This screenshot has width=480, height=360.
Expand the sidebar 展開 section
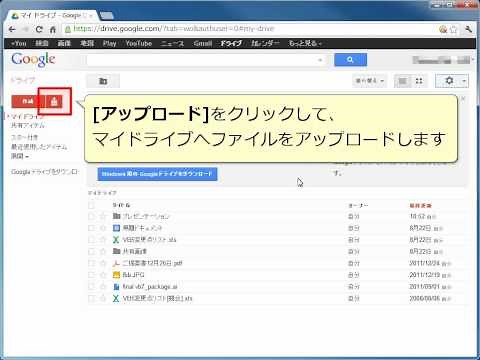(20, 156)
